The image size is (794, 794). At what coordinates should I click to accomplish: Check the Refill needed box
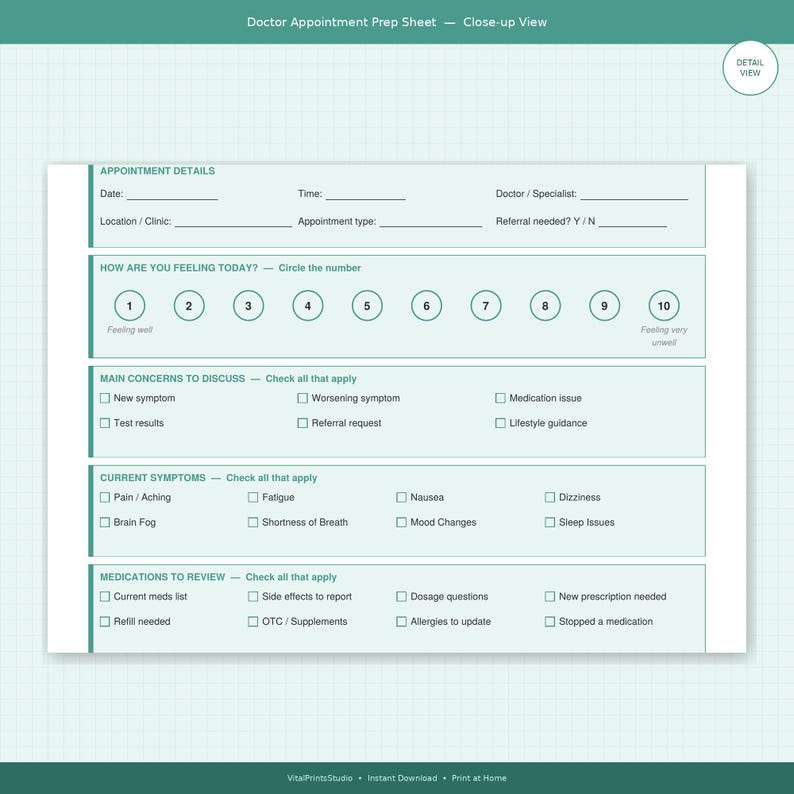click(x=105, y=621)
